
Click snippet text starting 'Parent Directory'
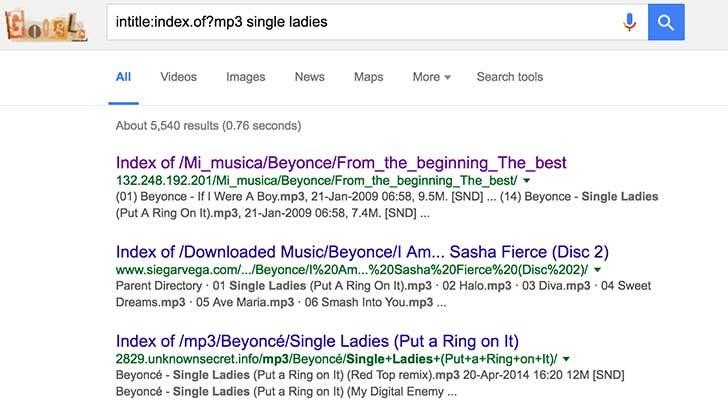click(383, 286)
